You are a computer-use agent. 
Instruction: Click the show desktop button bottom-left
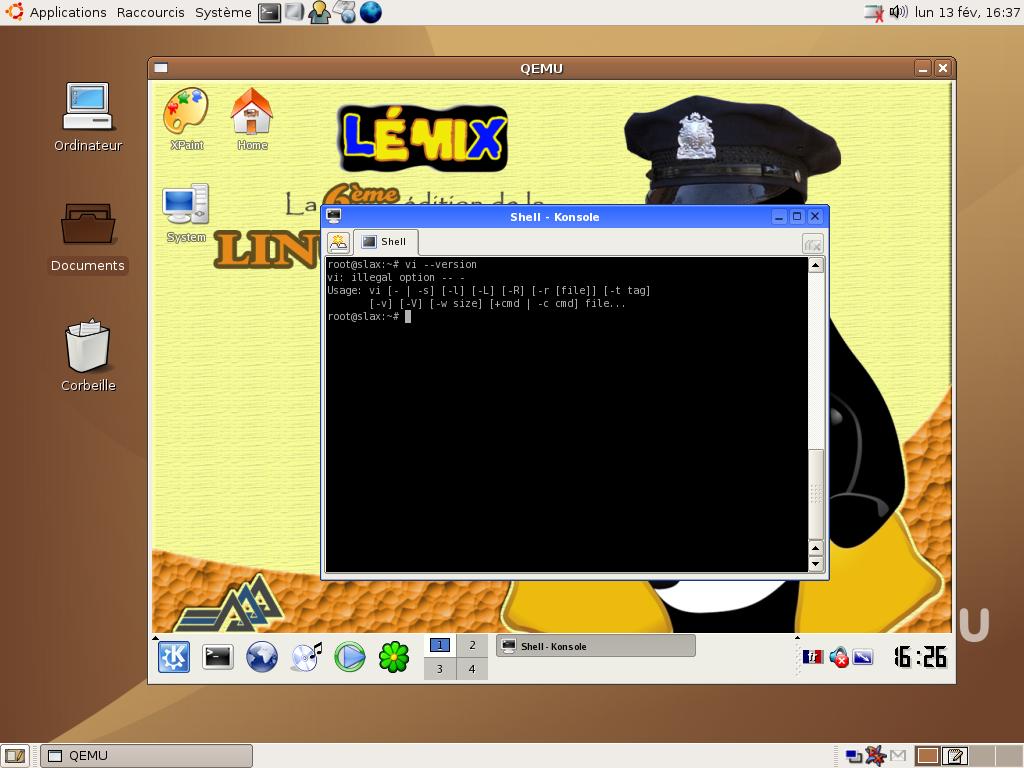point(14,756)
